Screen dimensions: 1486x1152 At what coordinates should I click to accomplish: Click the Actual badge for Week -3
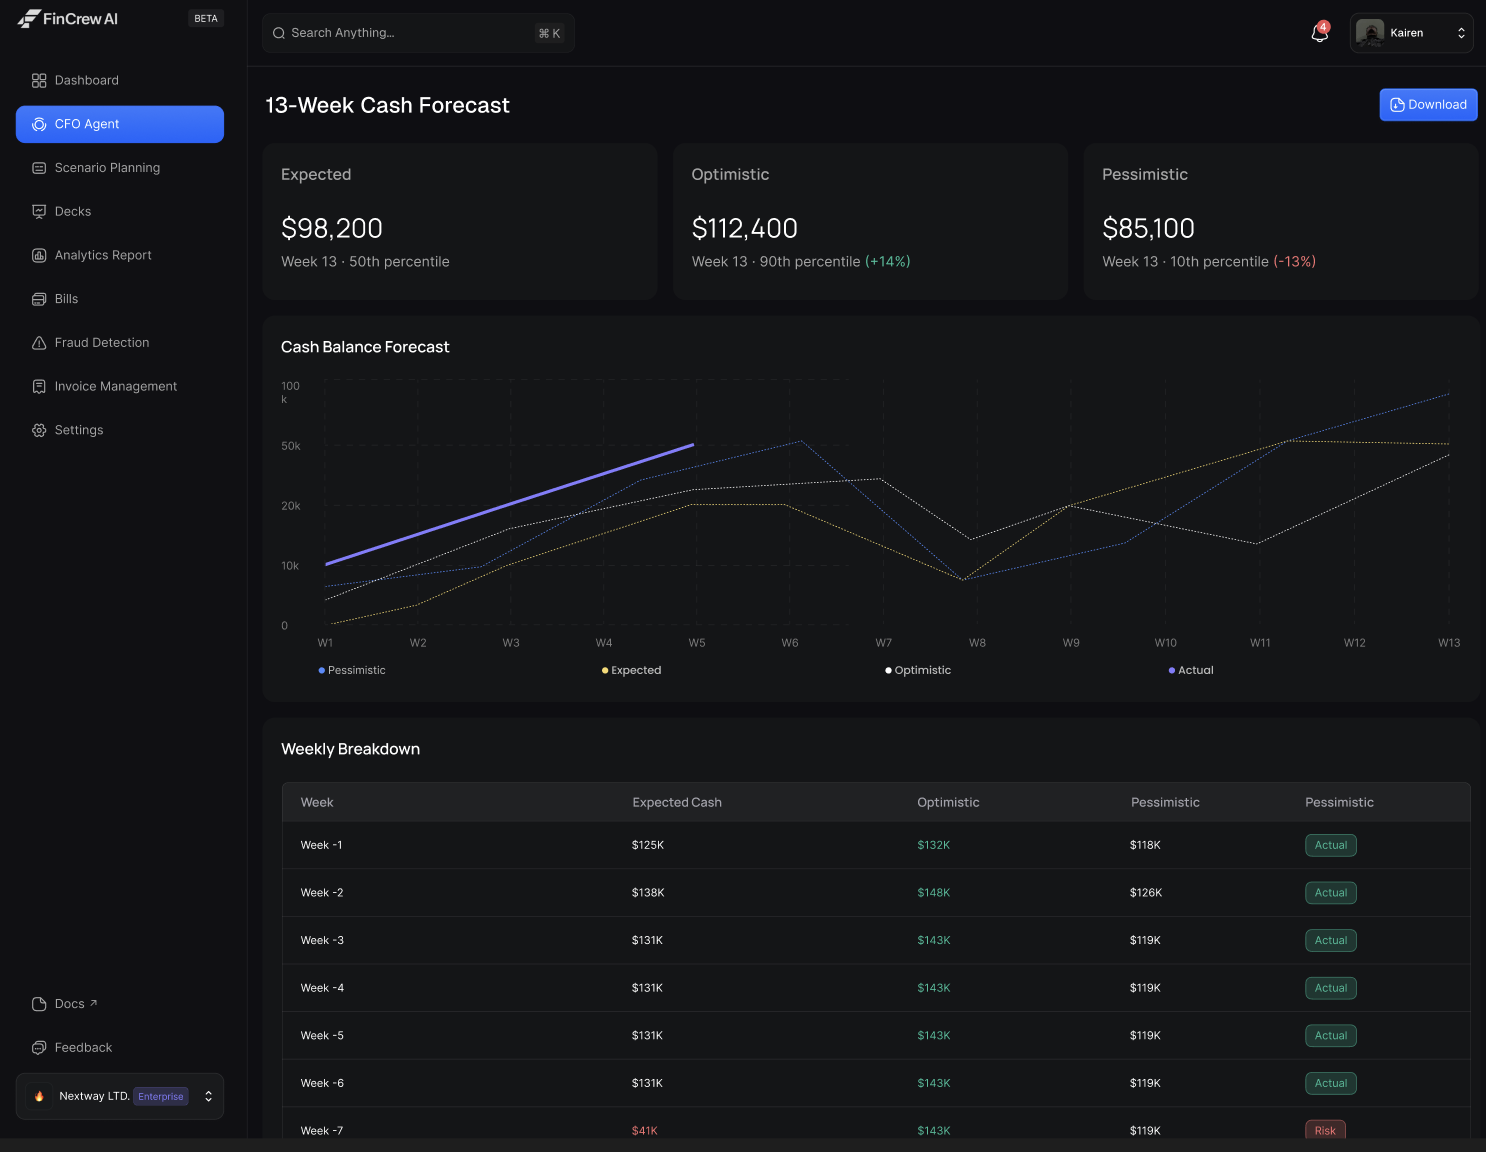[1331, 940]
